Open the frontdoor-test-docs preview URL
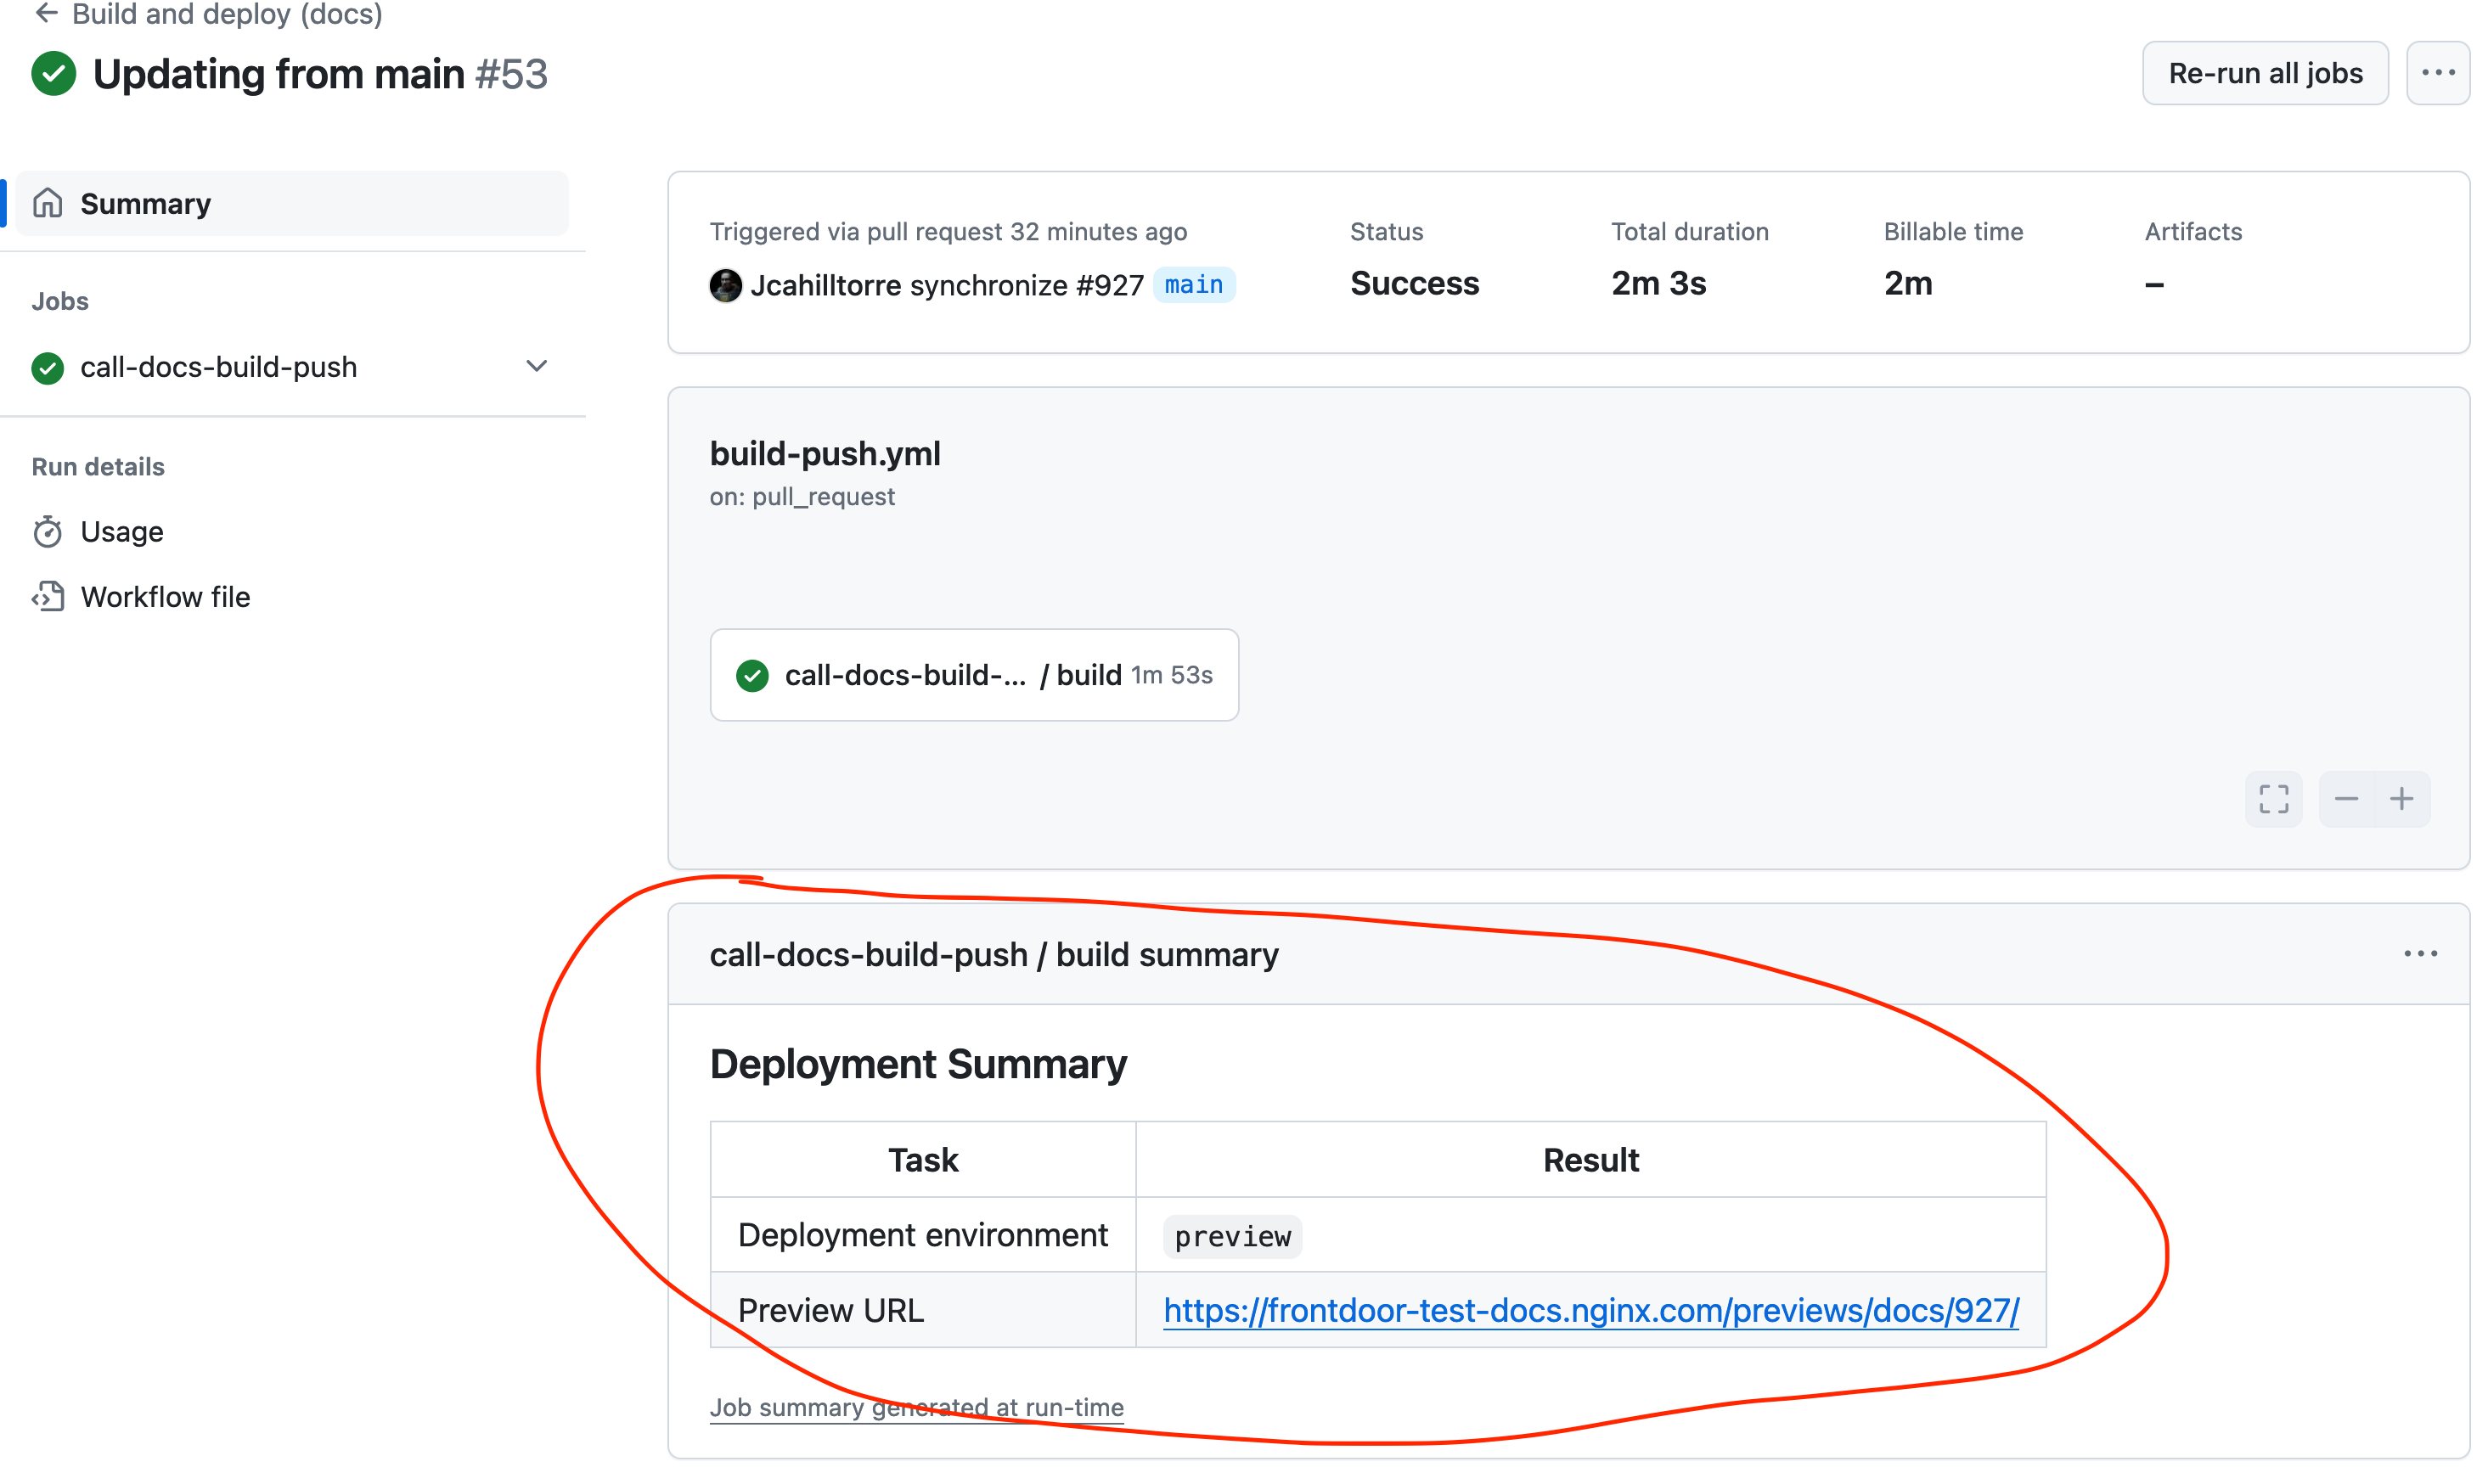2488x1484 pixels. pos(1591,1311)
